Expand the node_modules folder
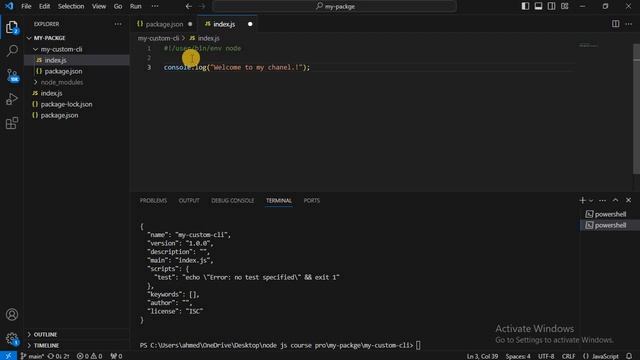This screenshot has width=640, height=360. tap(77, 82)
